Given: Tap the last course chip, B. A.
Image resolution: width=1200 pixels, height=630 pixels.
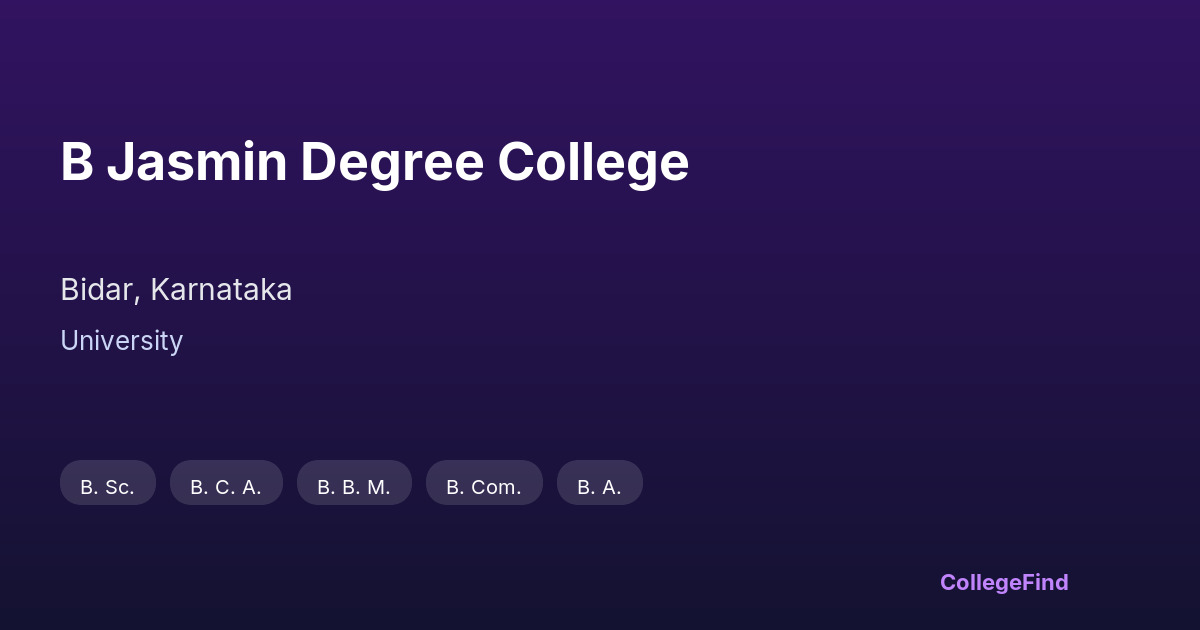Looking at the screenshot, I should (599, 484).
